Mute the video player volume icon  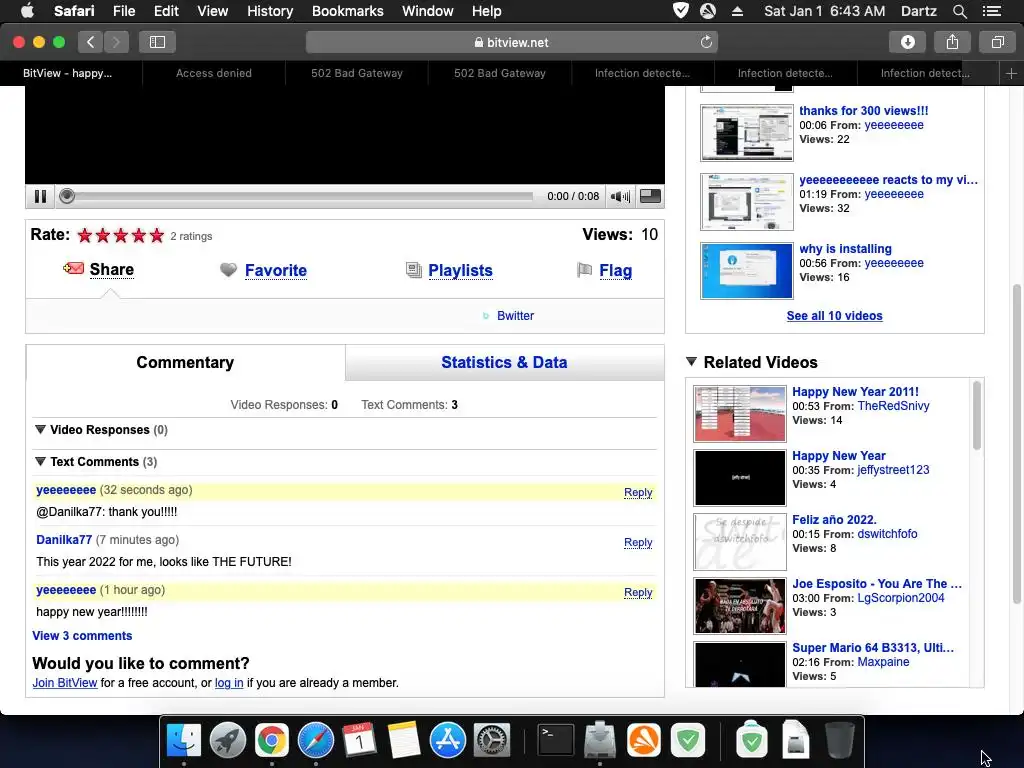[x=620, y=196]
